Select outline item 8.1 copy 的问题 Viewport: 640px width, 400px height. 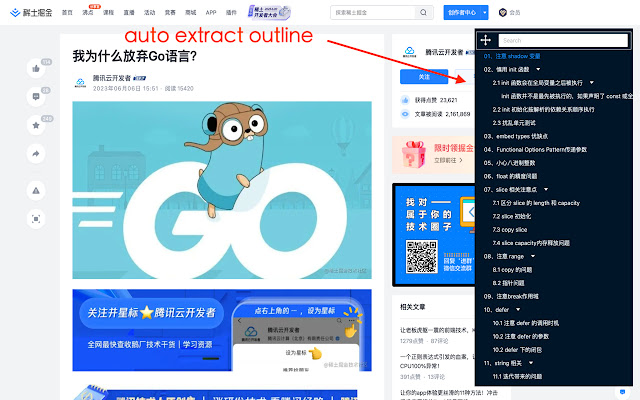coord(512,270)
